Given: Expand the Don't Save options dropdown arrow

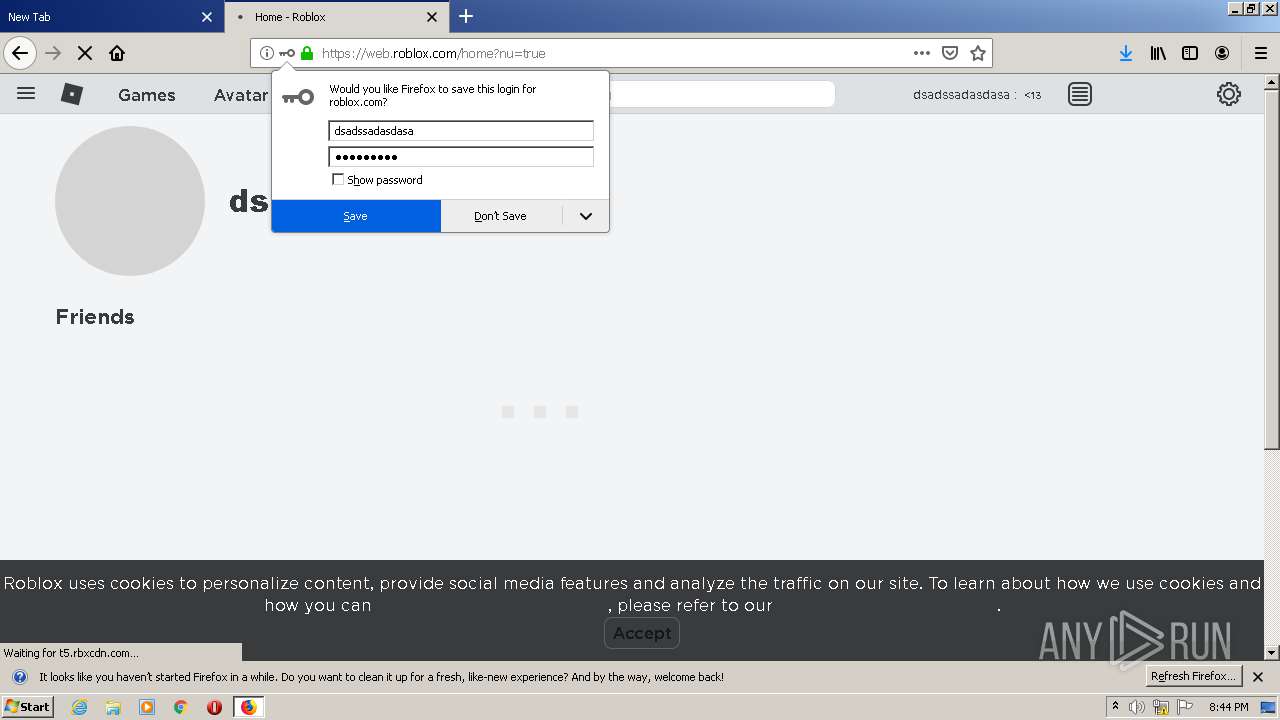Looking at the screenshot, I should 586,216.
